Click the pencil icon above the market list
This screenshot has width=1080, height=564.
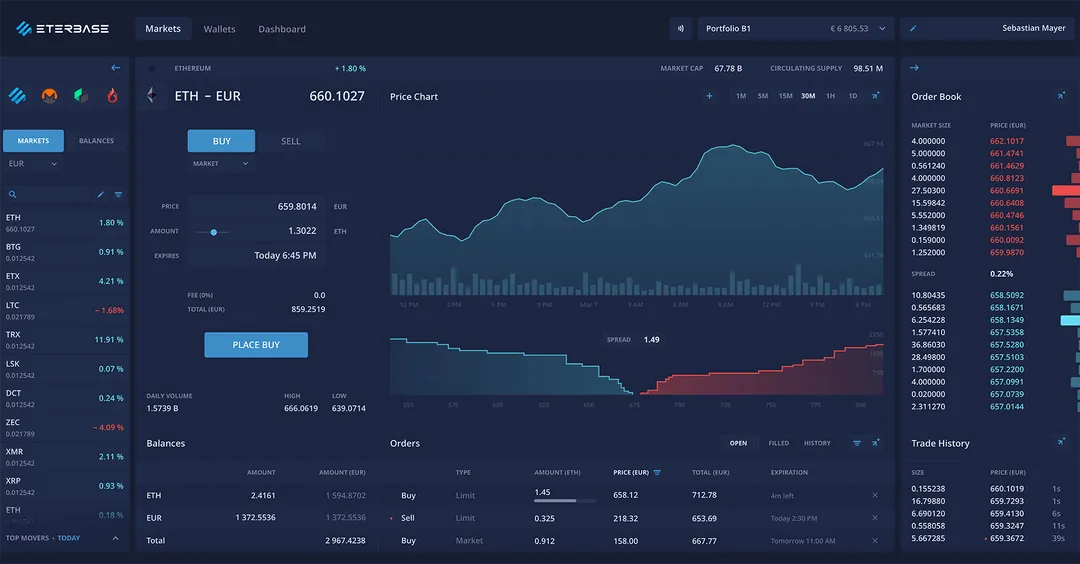click(101, 195)
